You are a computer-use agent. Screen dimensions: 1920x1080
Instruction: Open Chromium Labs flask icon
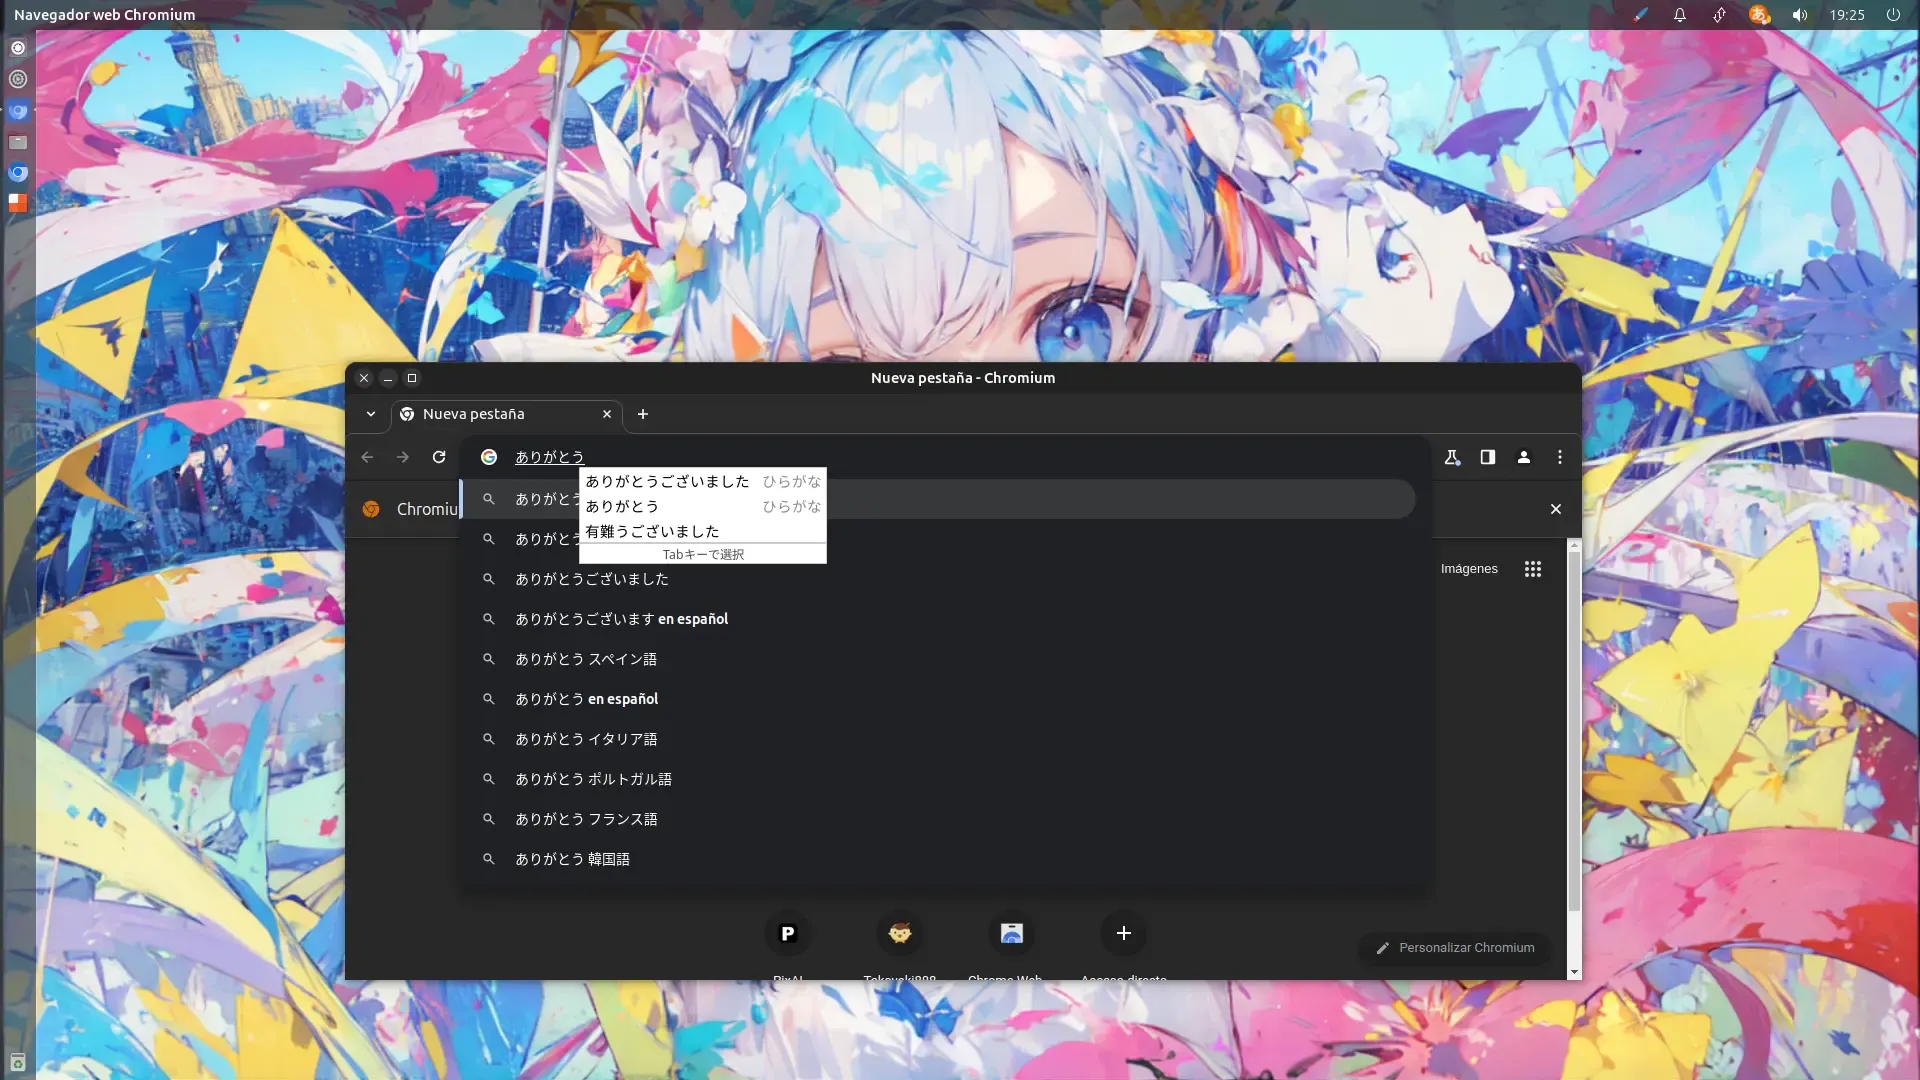click(x=1452, y=457)
